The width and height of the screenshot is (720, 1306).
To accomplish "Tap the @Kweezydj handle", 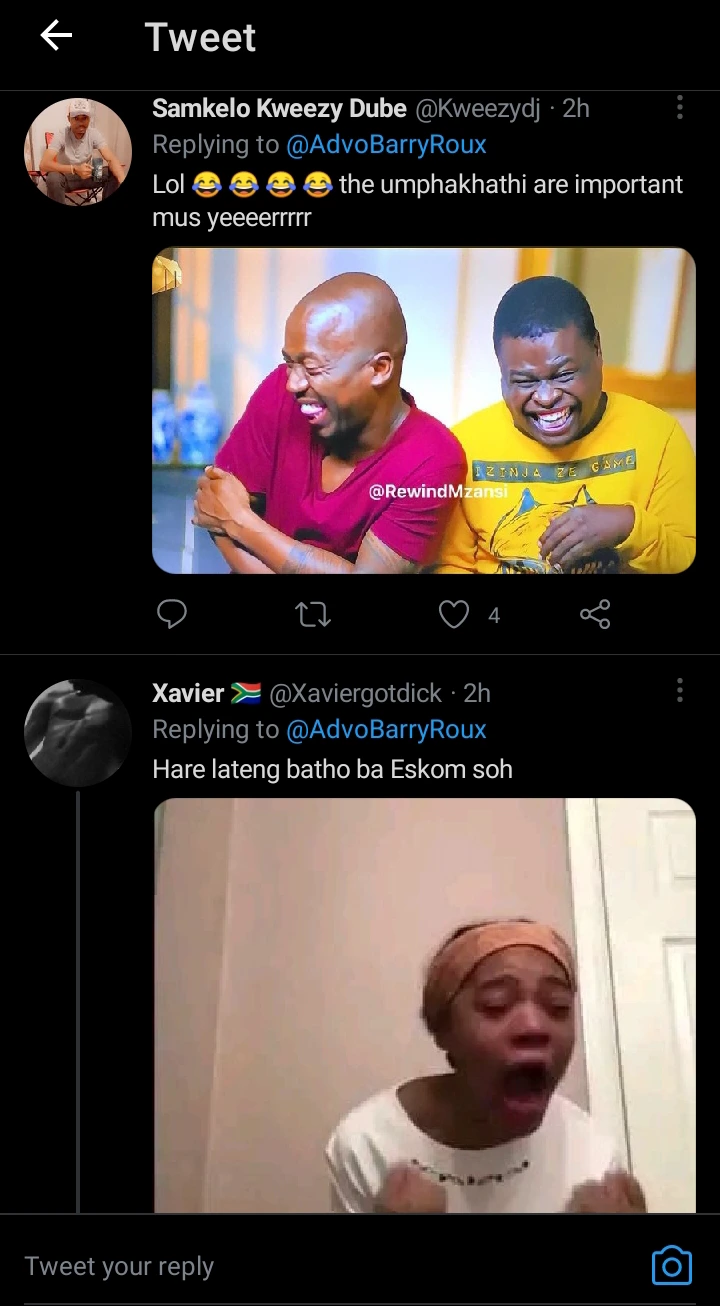I will (x=476, y=109).
